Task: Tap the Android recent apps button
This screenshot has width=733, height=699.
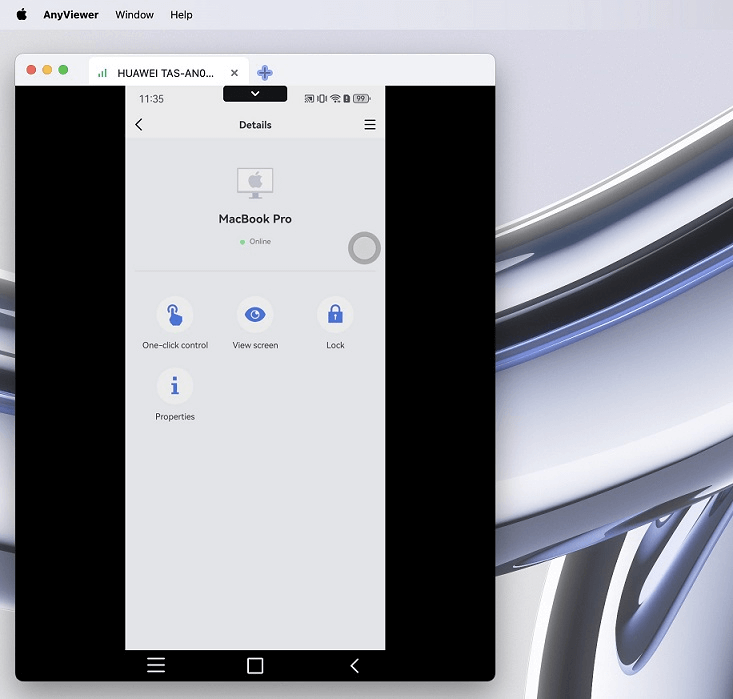Action: point(156,665)
